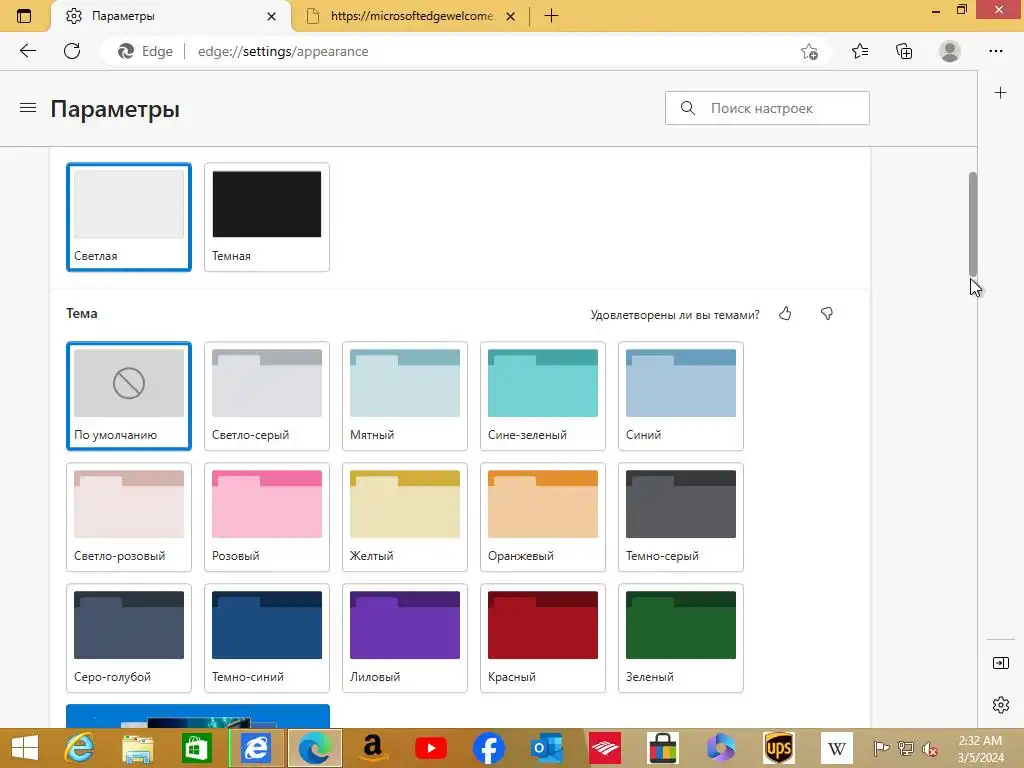Click thumbs up for theme feedback
Image resolution: width=1024 pixels, height=768 pixels.
(x=785, y=314)
